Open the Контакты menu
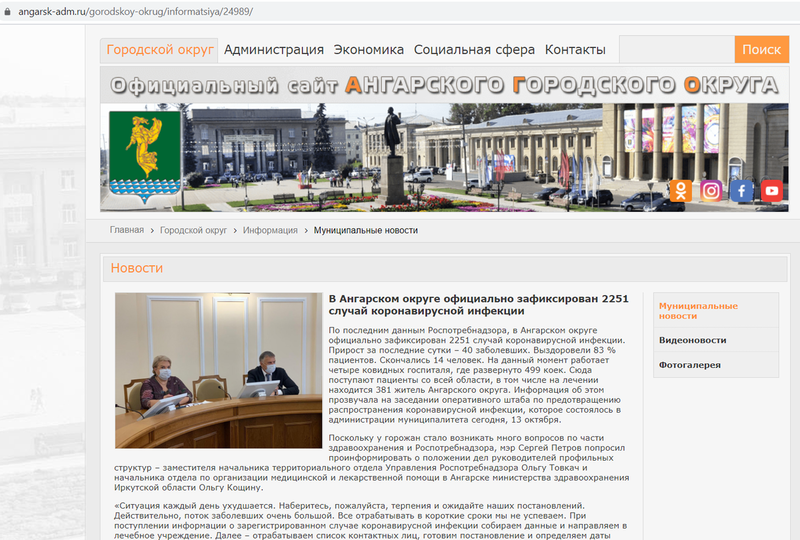Image resolution: width=800 pixels, height=540 pixels. 575,50
